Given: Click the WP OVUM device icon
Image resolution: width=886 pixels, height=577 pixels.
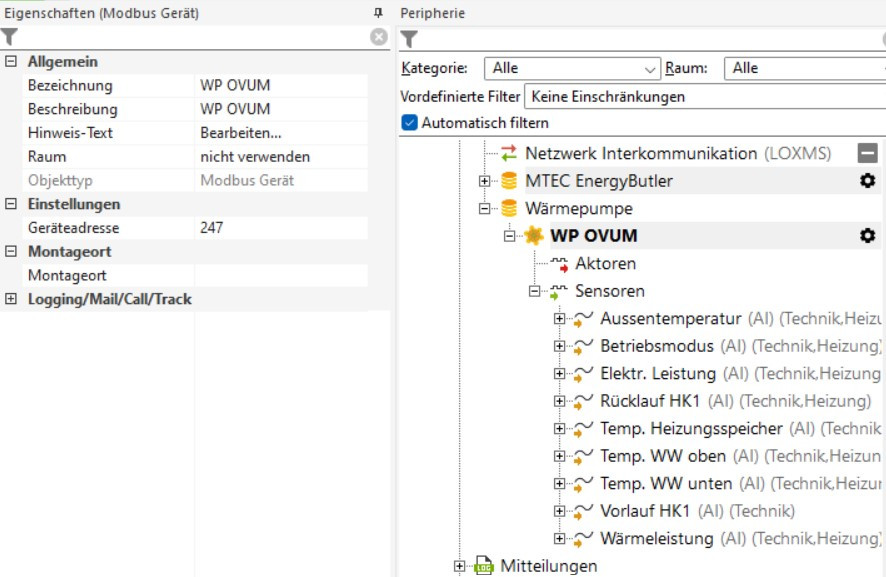Looking at the screenshot, I should coord(534,236).
